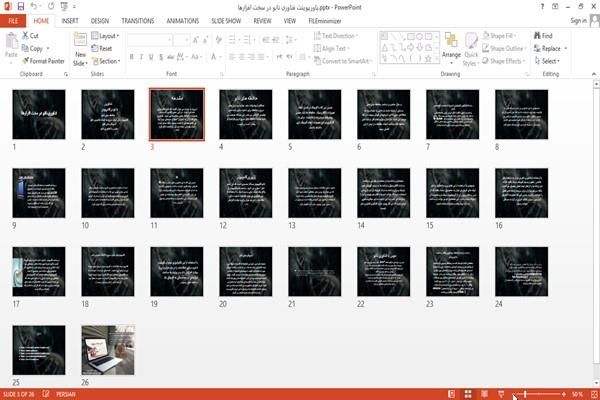Clear all formatting icon
Viewport: 600px width, 400px height.
[x=218, y=40]
